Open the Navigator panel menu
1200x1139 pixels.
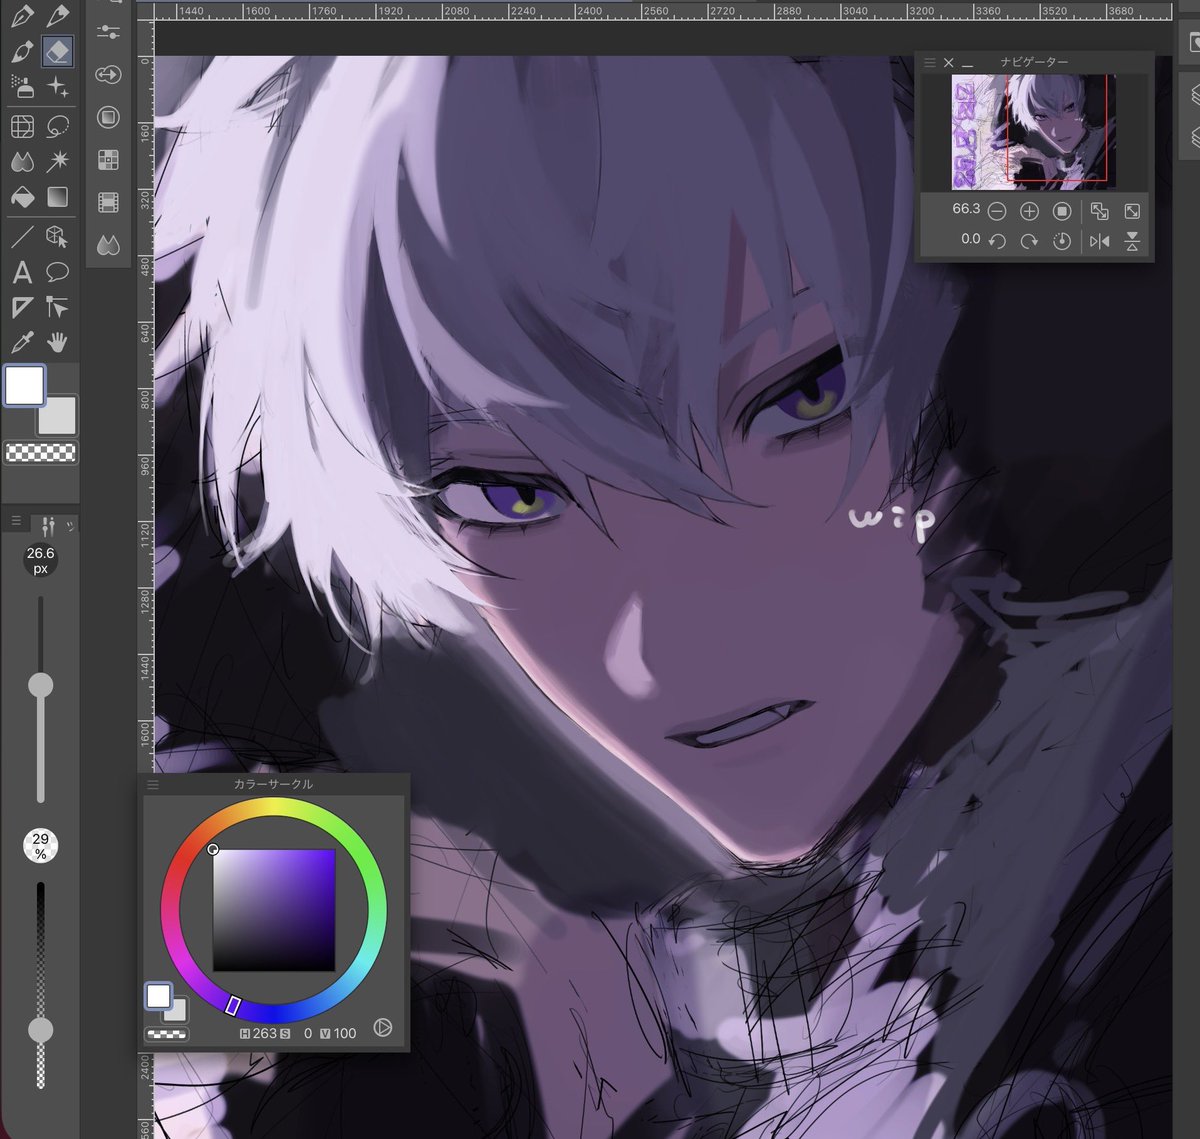click(931, 62)
